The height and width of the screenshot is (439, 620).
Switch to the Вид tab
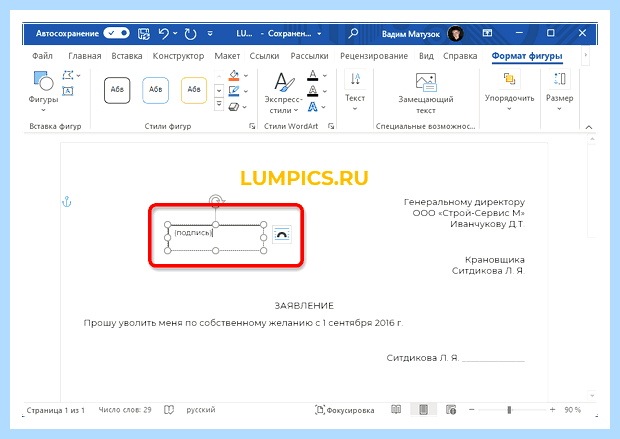[426, 56]
